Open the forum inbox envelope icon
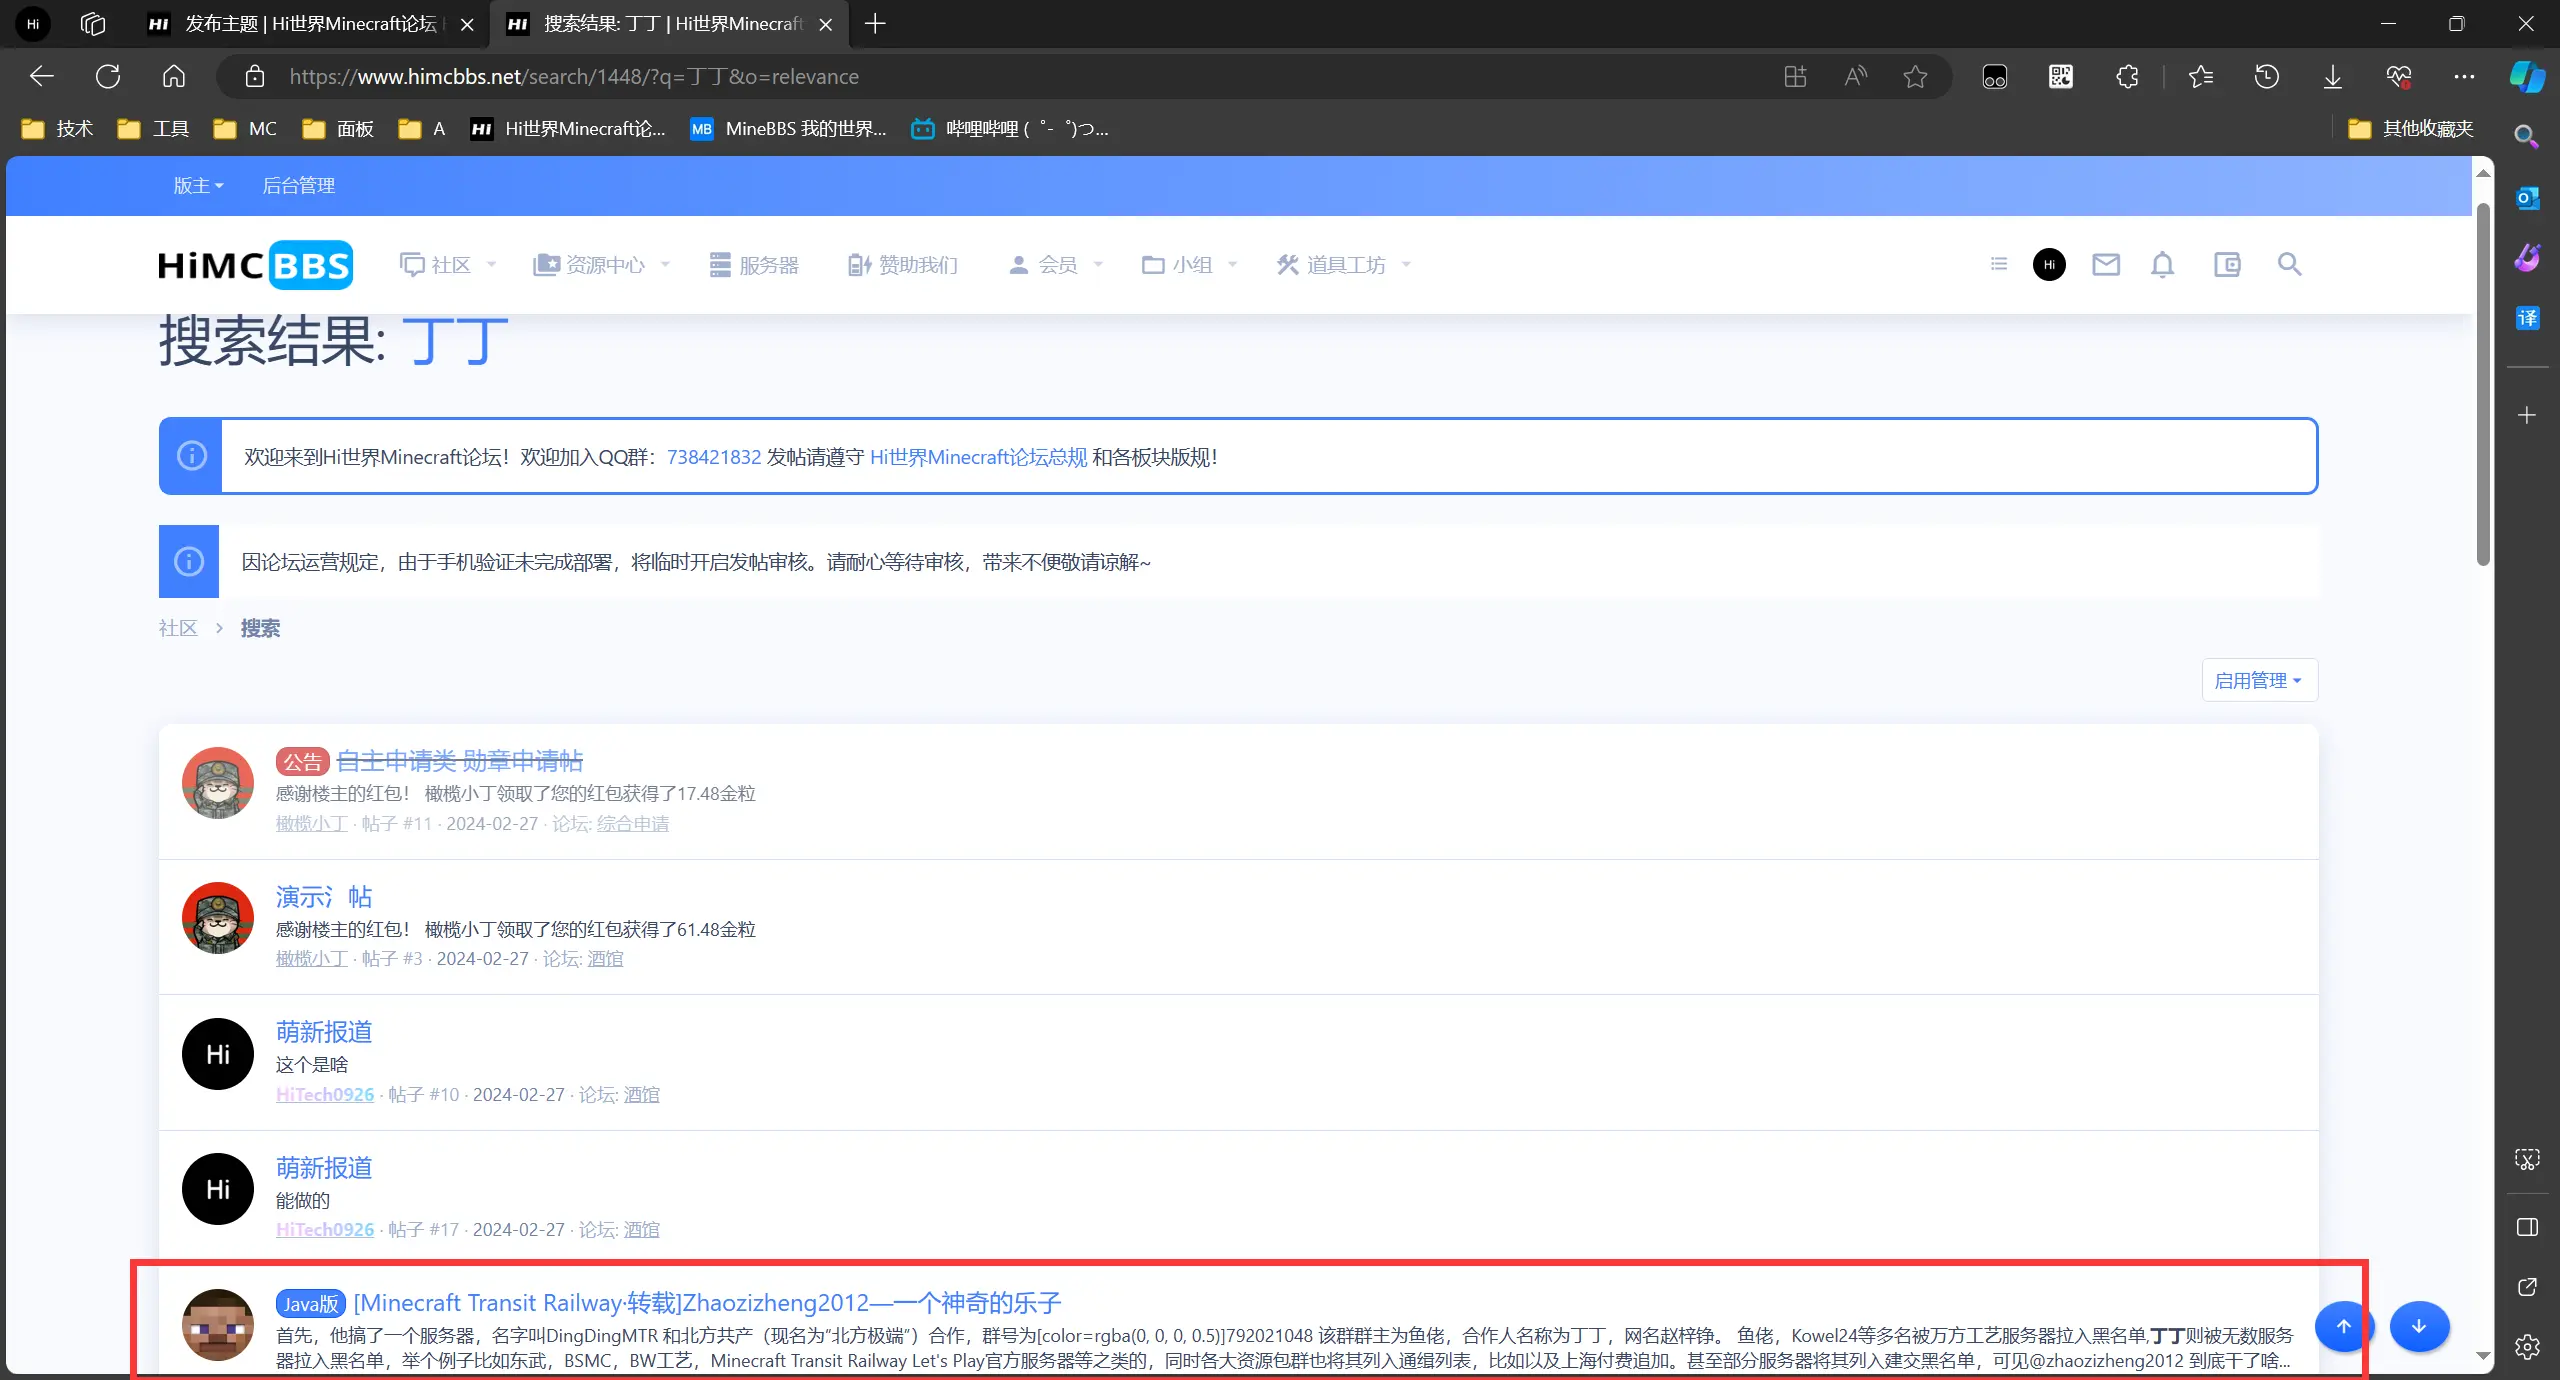This screenshot has width=2560, height=1380. click(x=2106, y=265)
